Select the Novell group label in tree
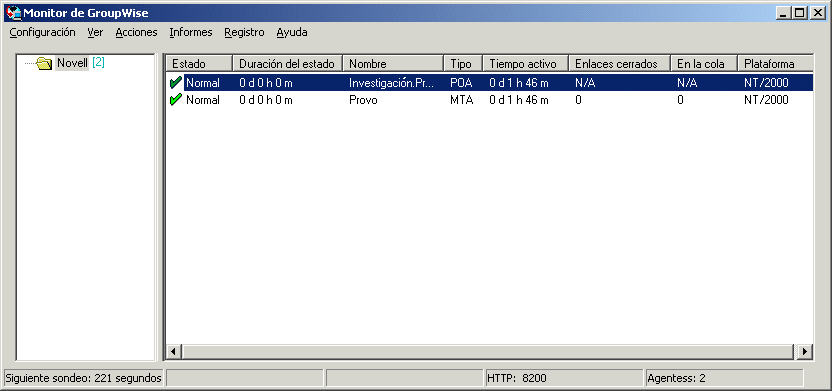832x391 pixels. click(72, 63)
